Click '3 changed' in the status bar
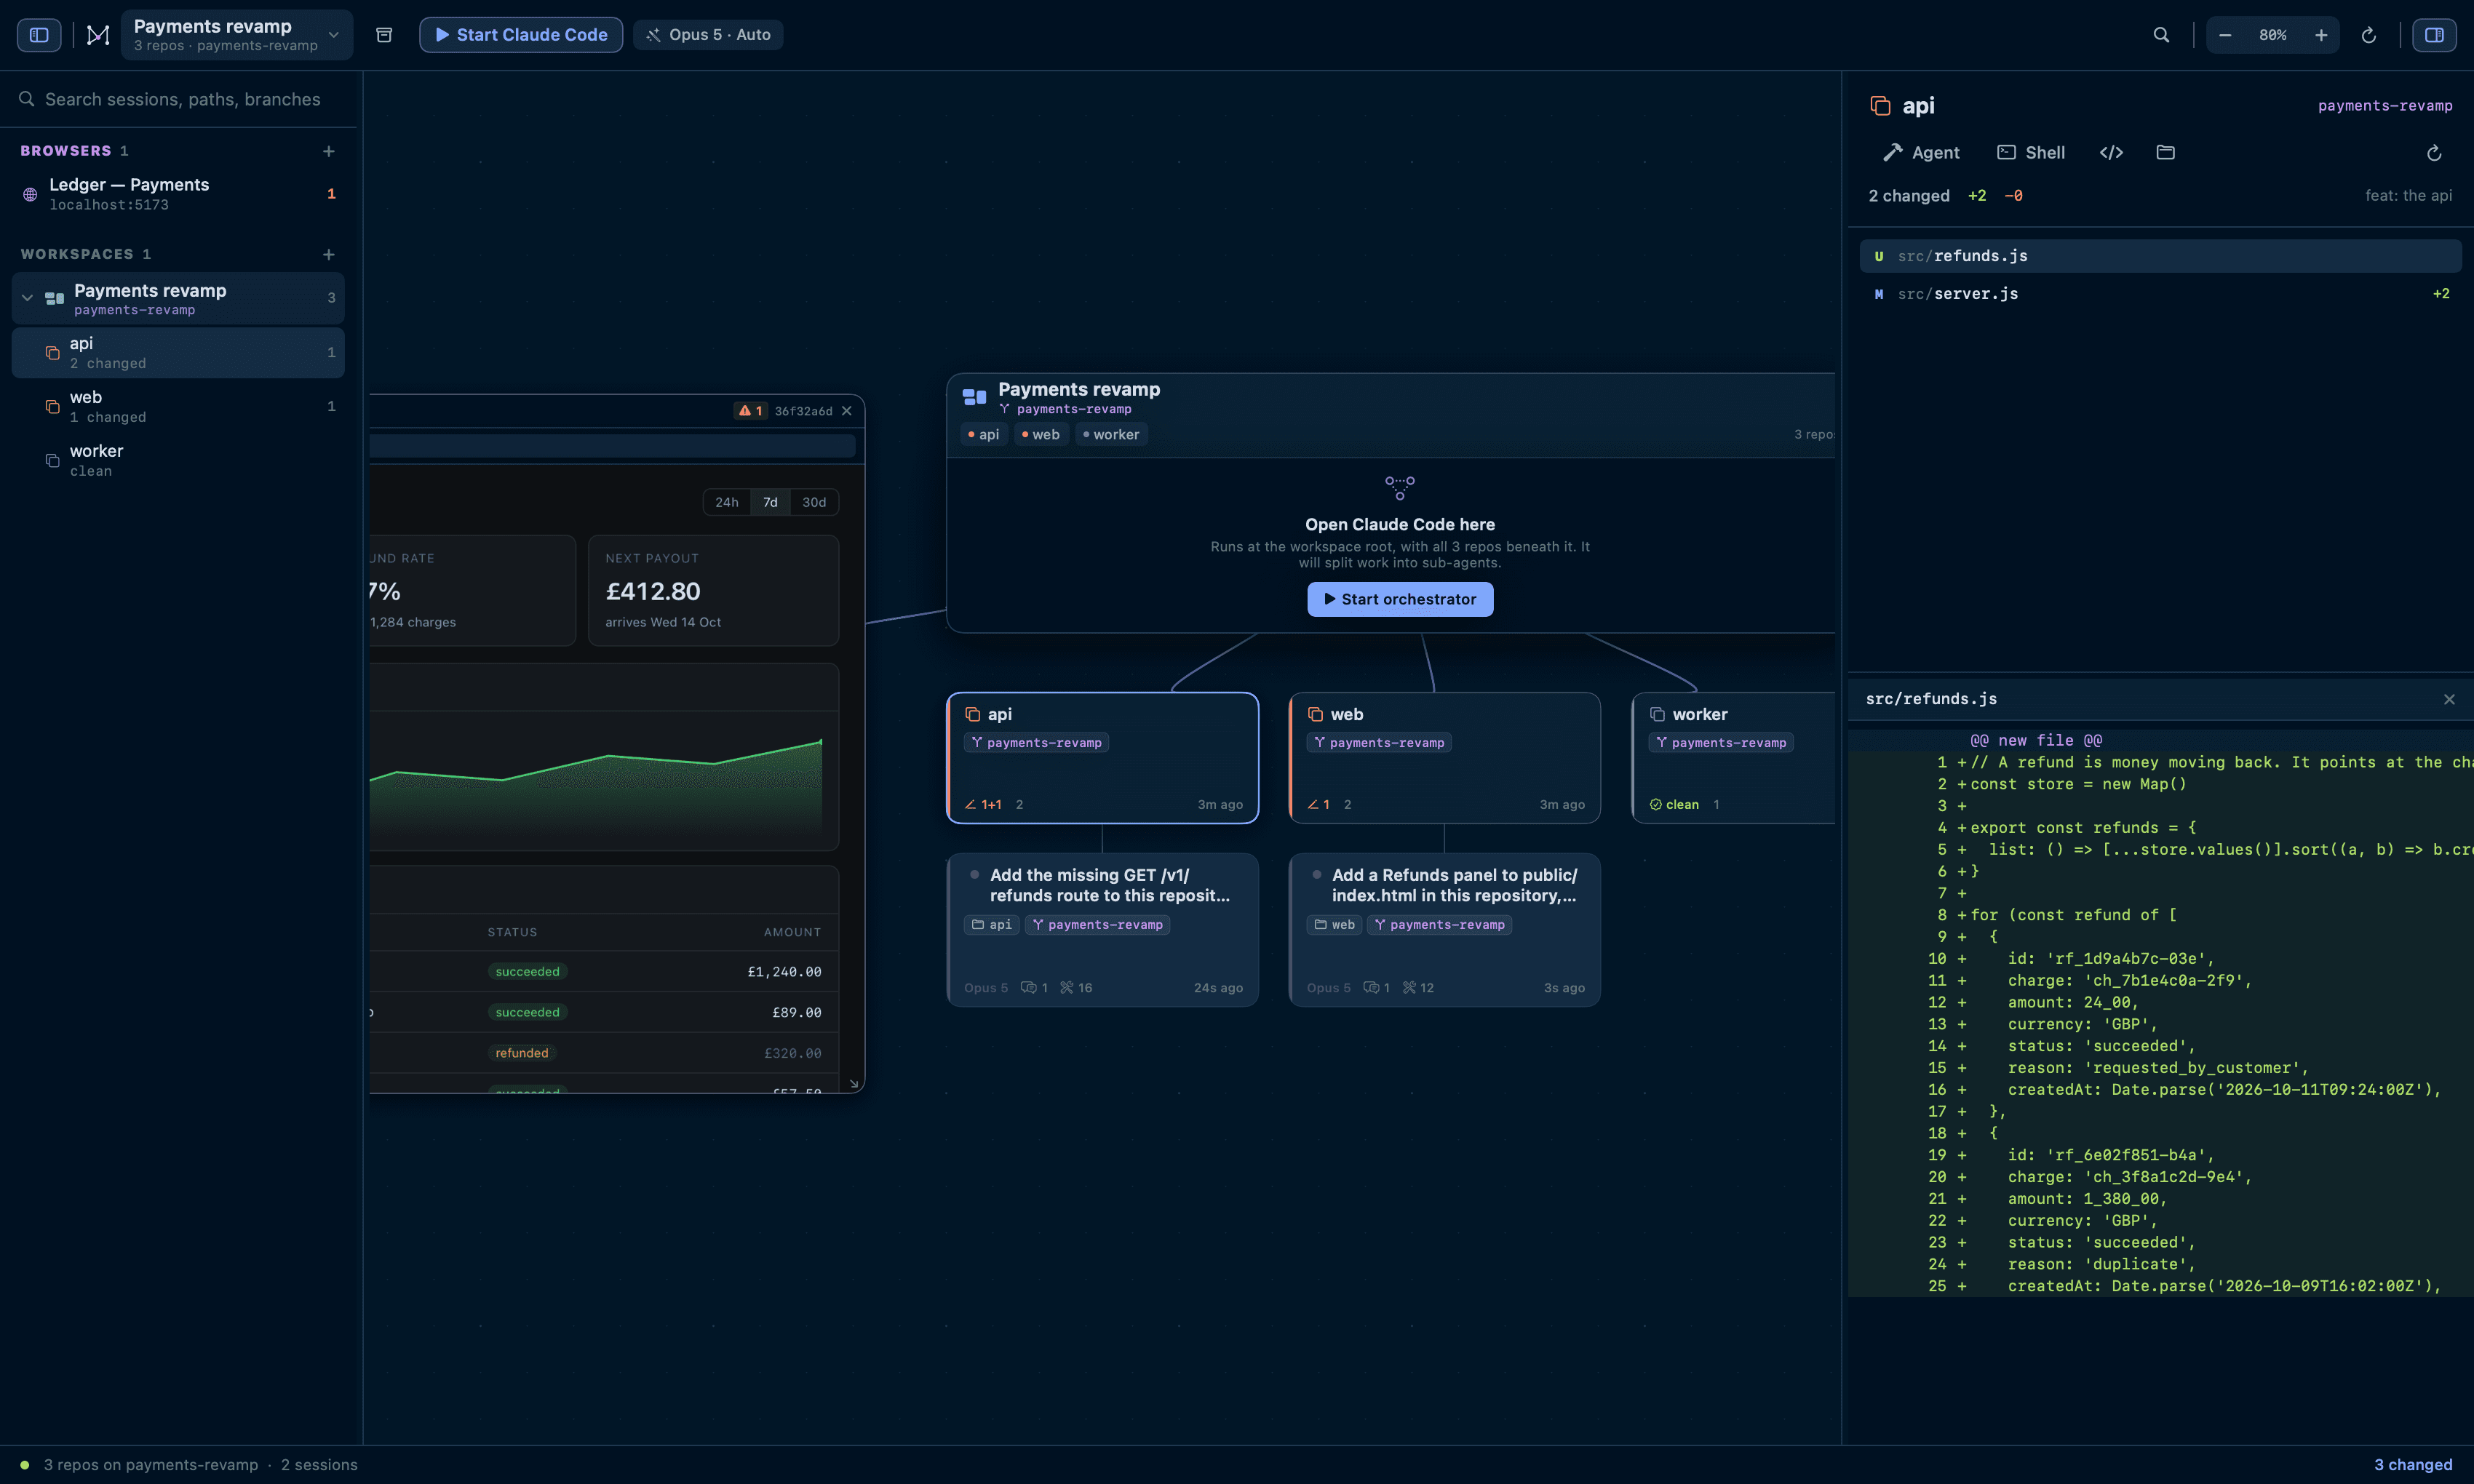 [2413, 1465]
